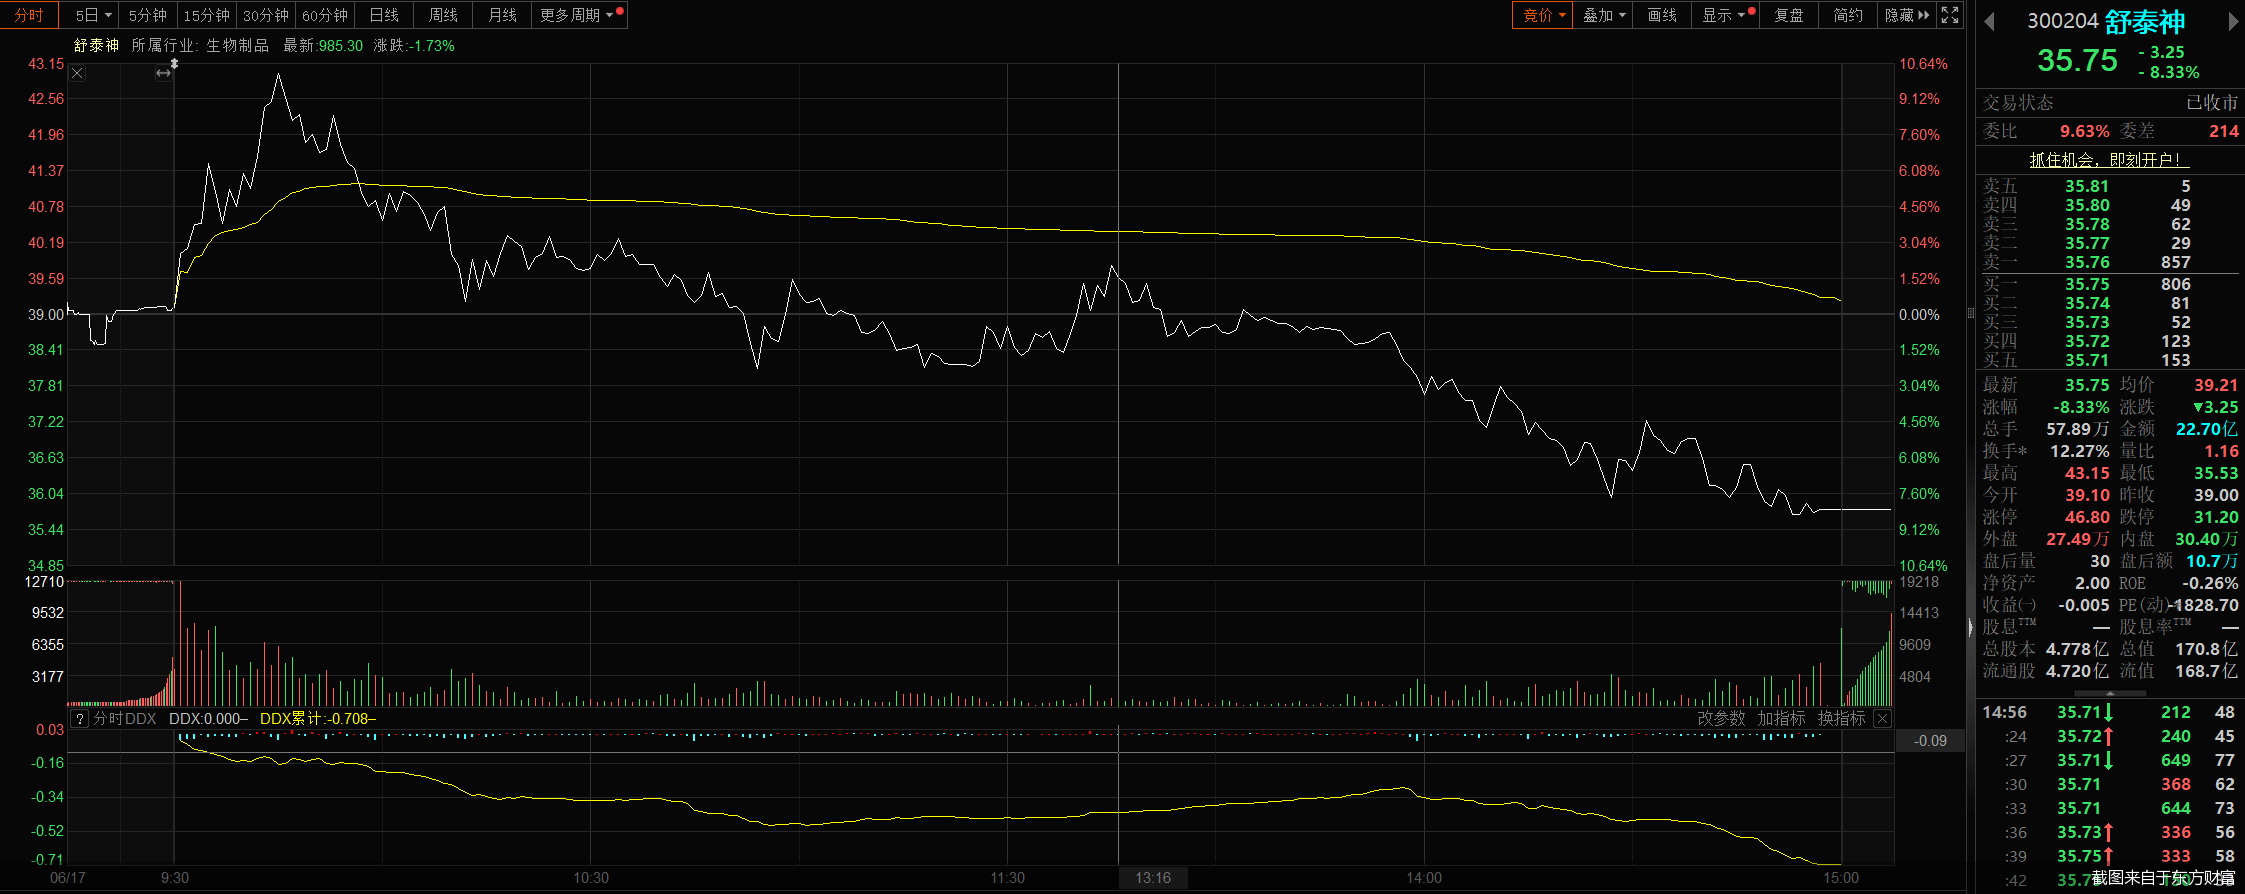Open the 5日 period dropdown

(93, 15)
